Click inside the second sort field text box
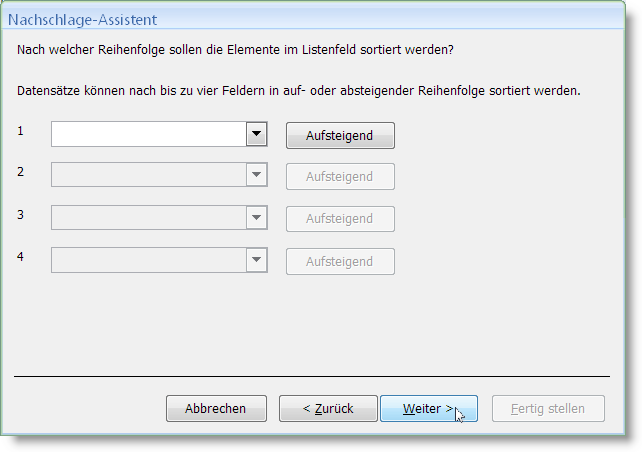642x452 pixels. click(x=149, y=175)
